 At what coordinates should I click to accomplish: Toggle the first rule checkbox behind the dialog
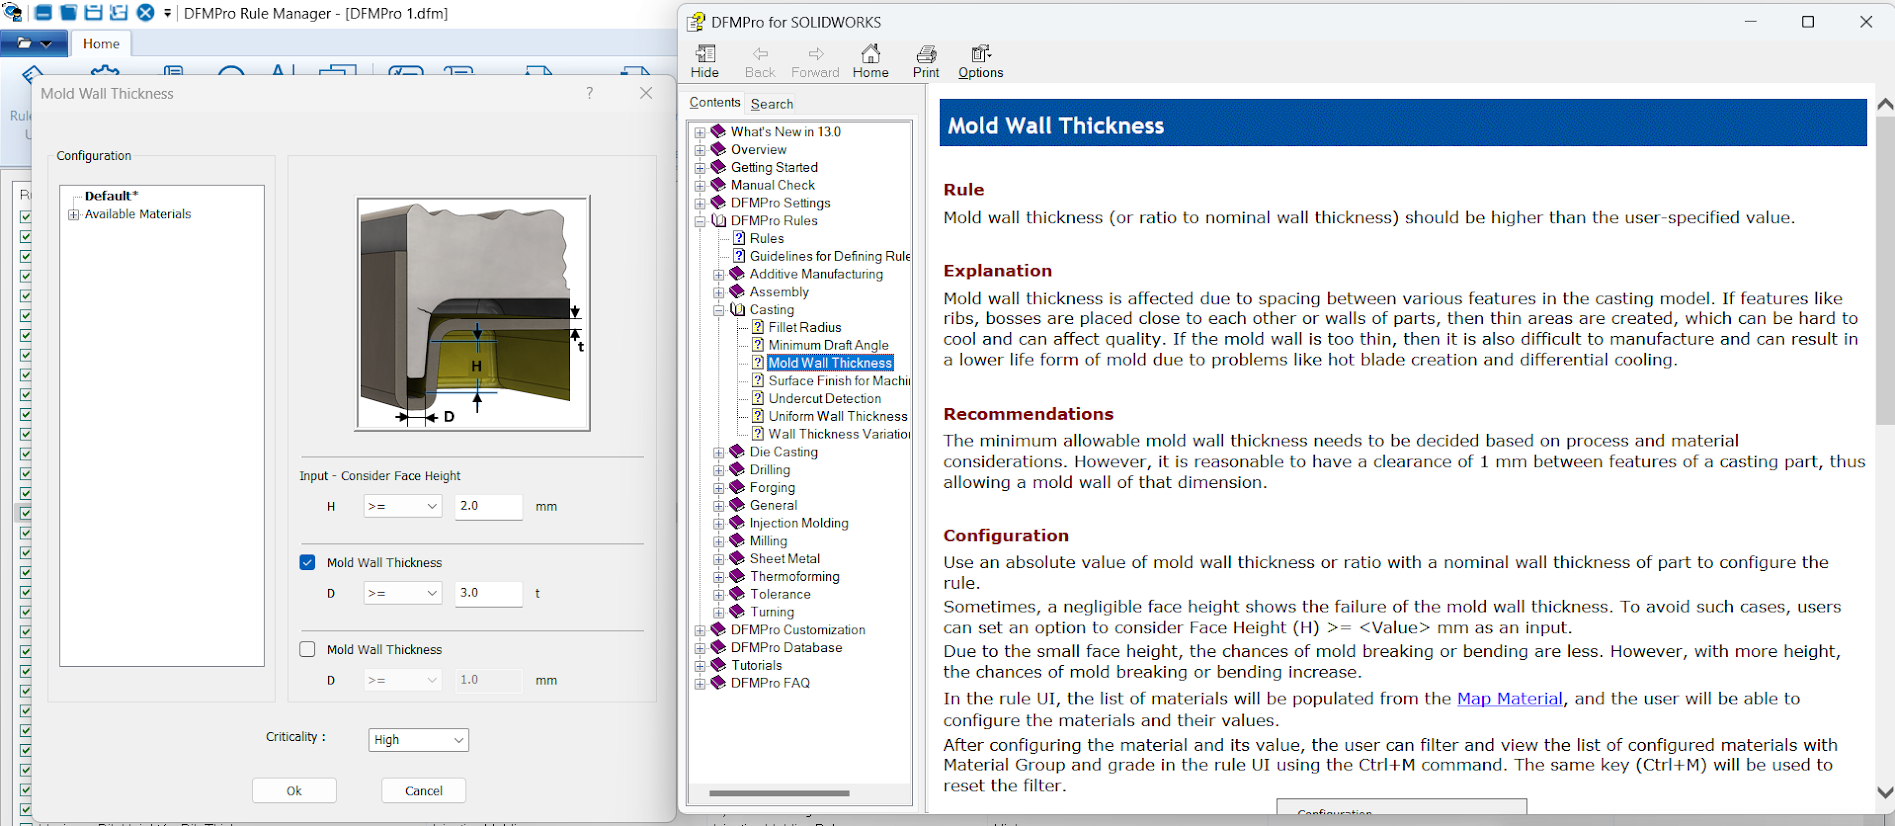25,216
